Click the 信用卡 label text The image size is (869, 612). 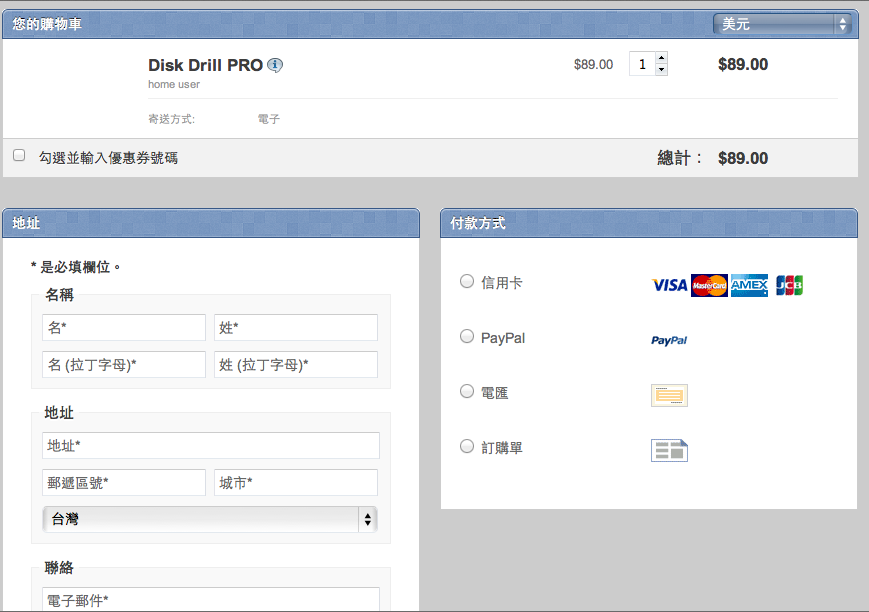tap(502, 283)
